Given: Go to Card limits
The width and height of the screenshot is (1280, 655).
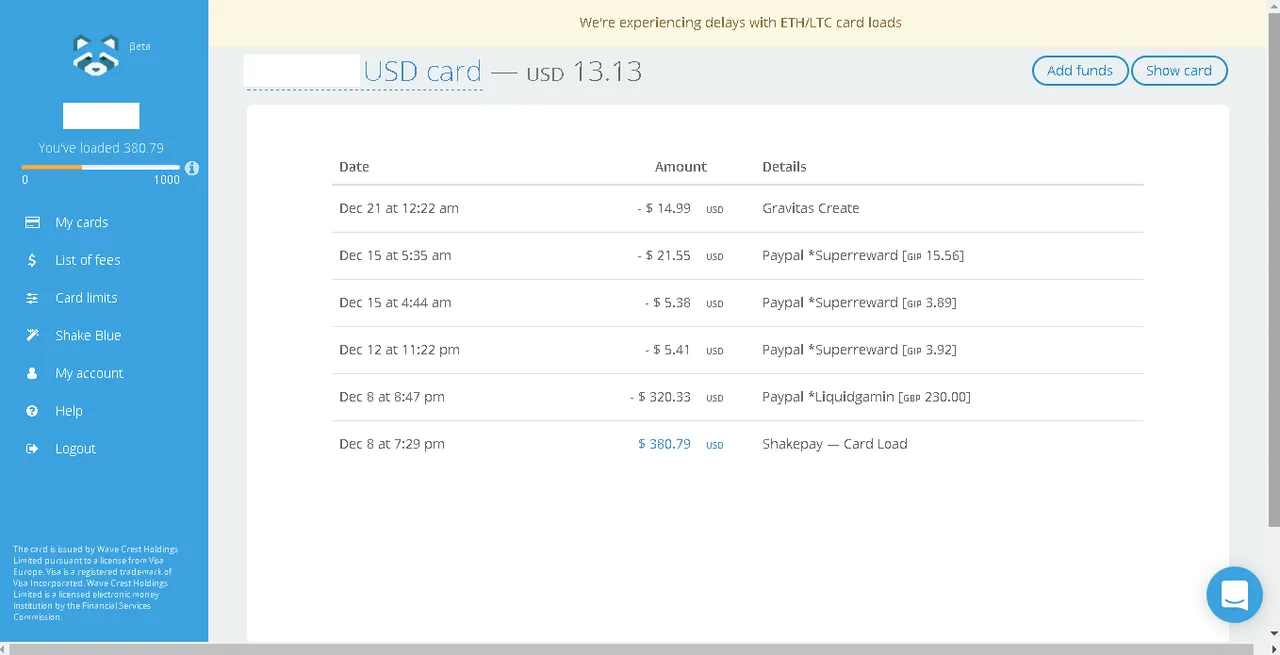Looking at the screenshot, I should pos(86,298).
